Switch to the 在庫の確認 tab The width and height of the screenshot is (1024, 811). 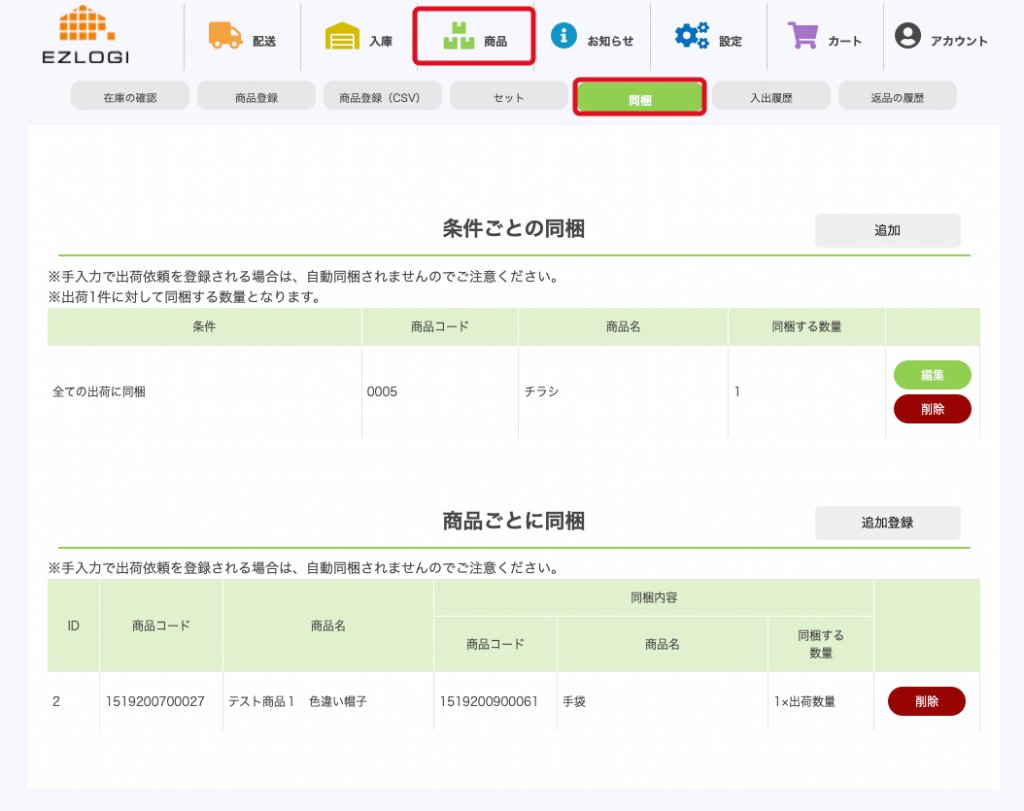click(x=130, y=97)
